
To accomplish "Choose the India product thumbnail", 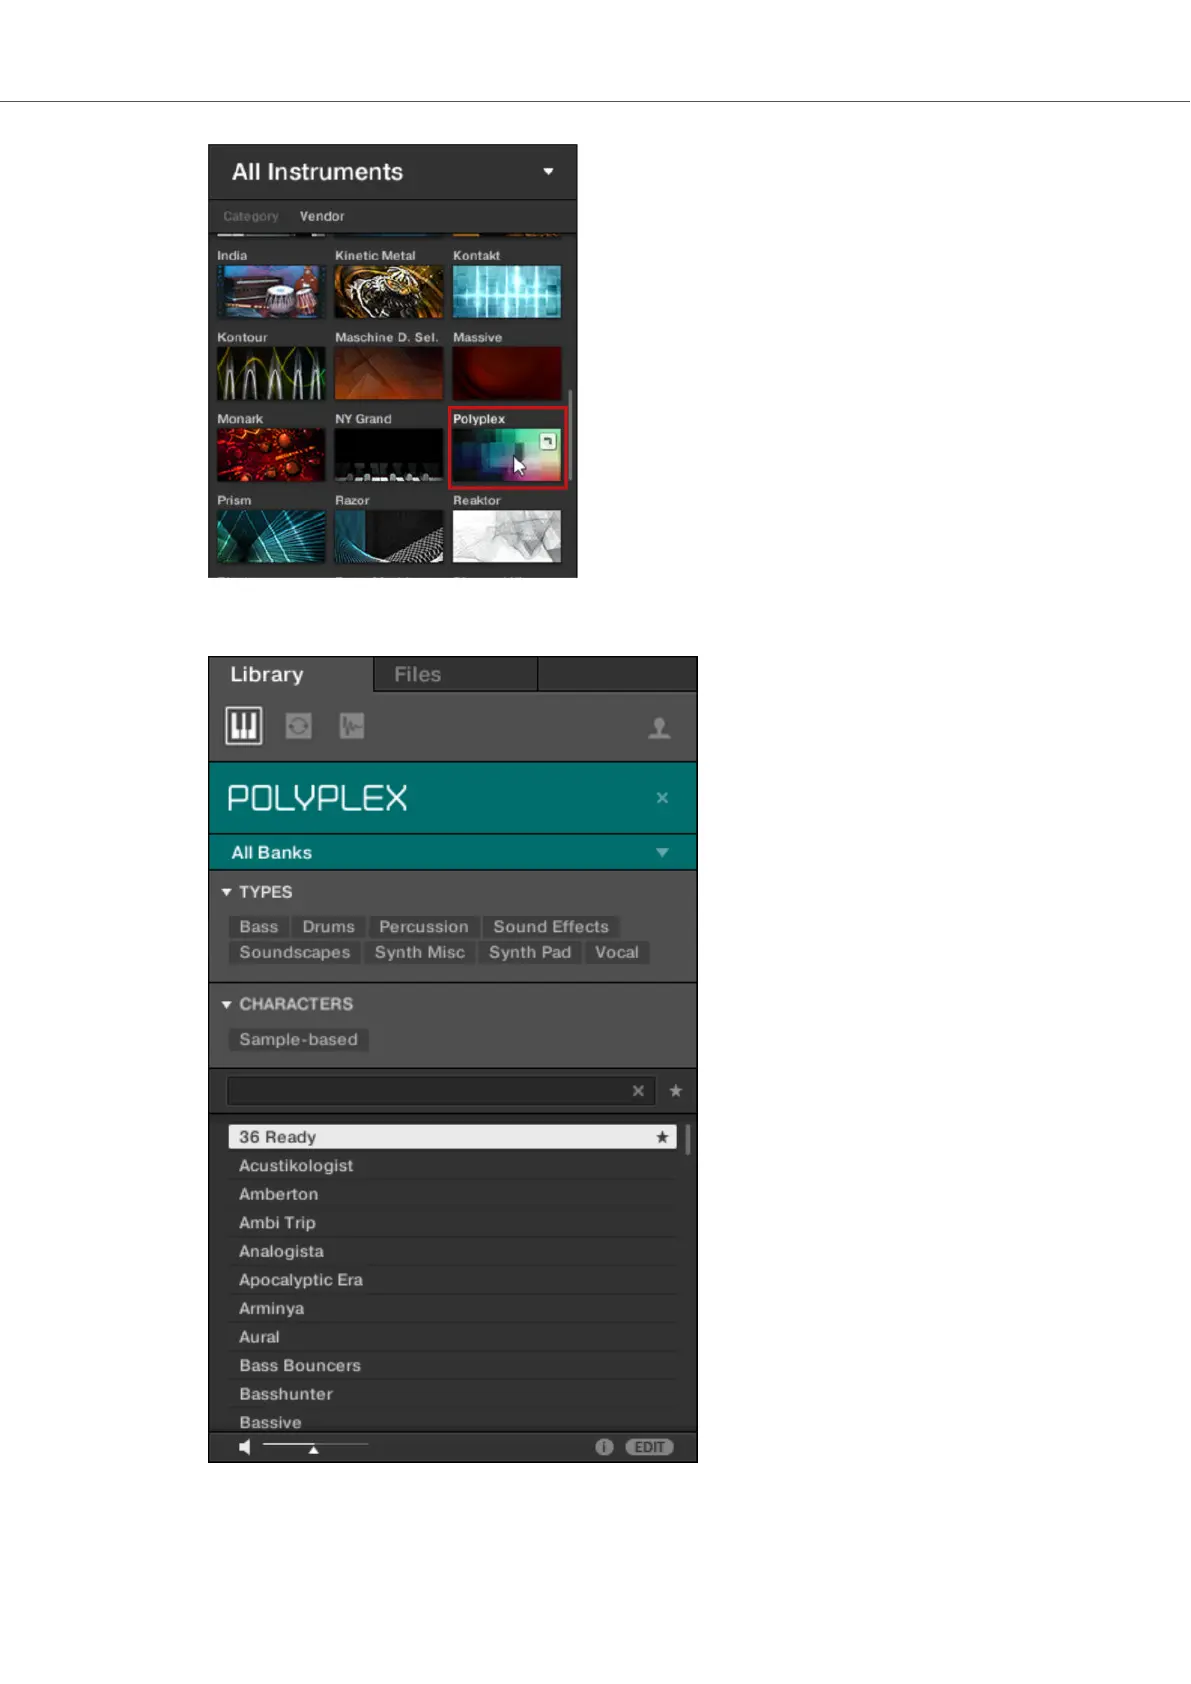I will [271, 291].
